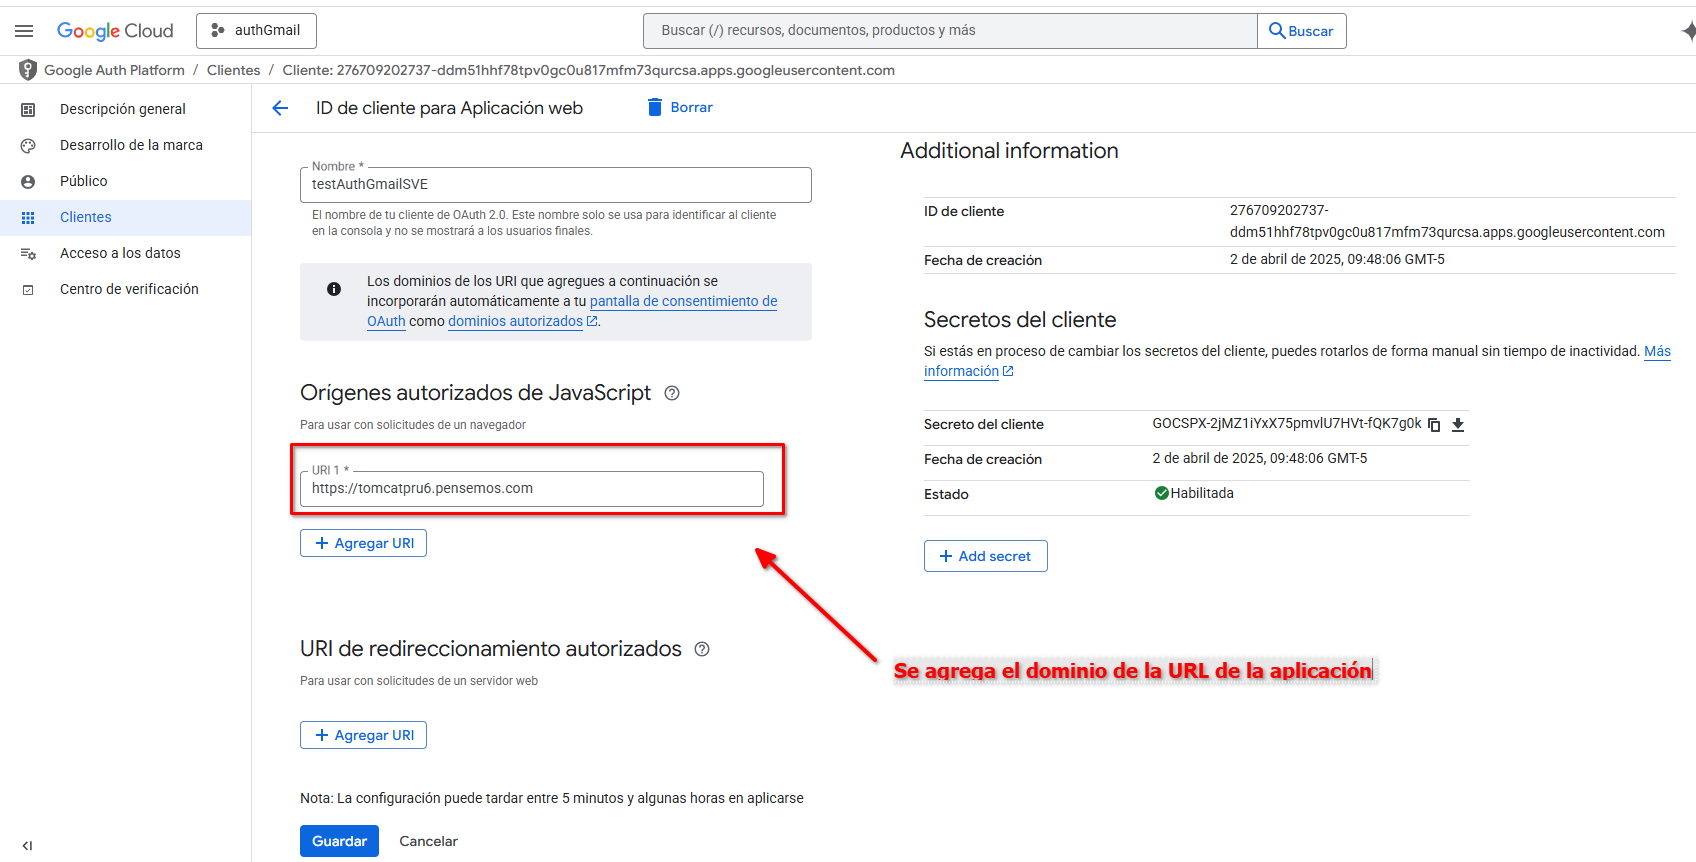The image size is (1696, 862).
Task: Open the Gemini sparkle assistant icon
Action: [1687, 31]
